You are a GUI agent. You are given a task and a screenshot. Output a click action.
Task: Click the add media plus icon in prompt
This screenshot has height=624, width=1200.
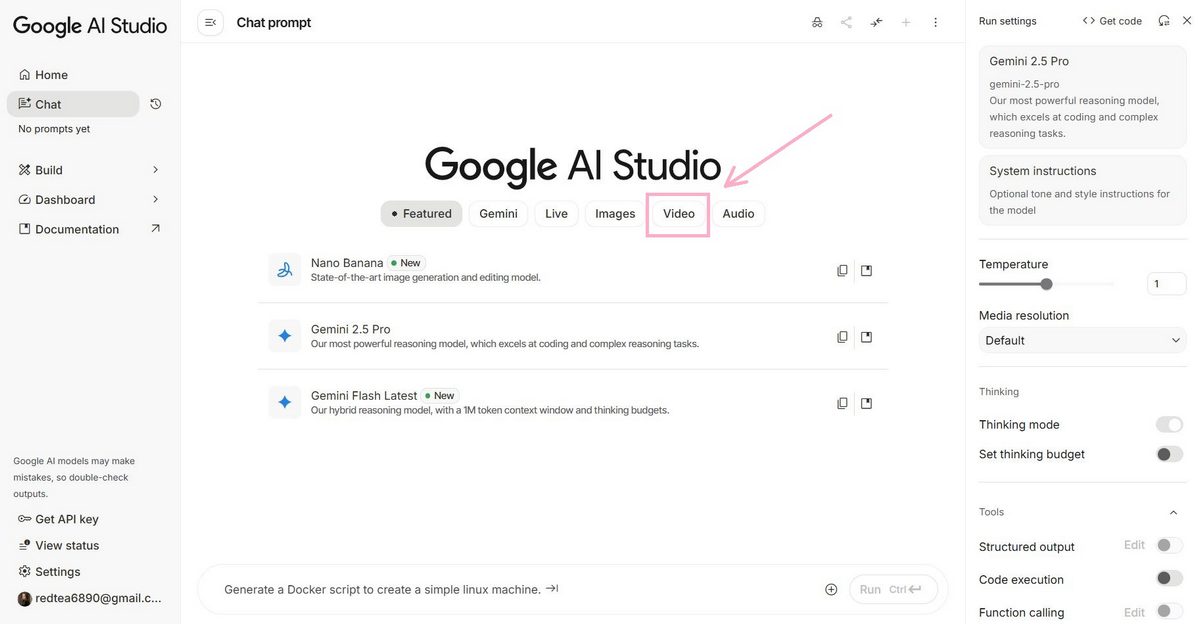[x=831, y=589]
